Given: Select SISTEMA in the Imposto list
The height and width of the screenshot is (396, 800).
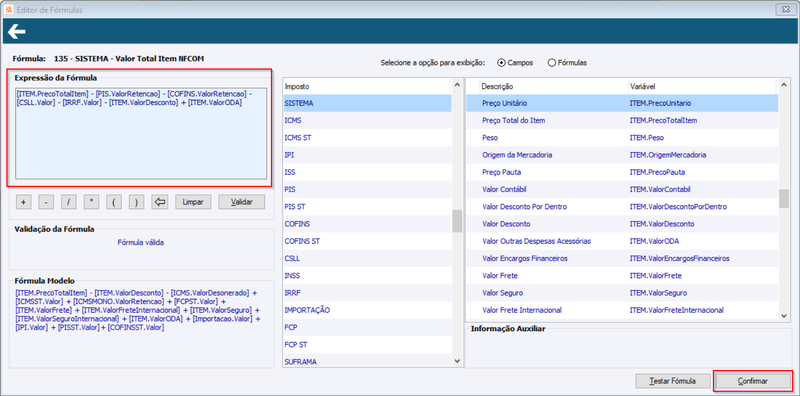Looking at the screenshot, I should 367,103.
